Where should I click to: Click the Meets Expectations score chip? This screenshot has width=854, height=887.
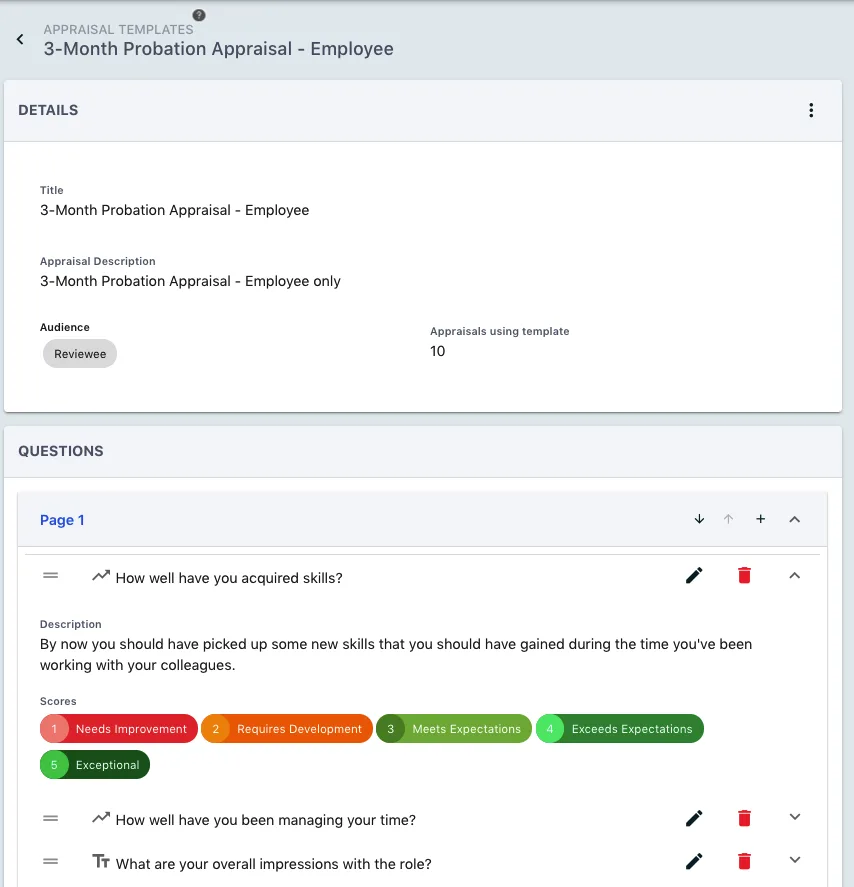point(454,729)
